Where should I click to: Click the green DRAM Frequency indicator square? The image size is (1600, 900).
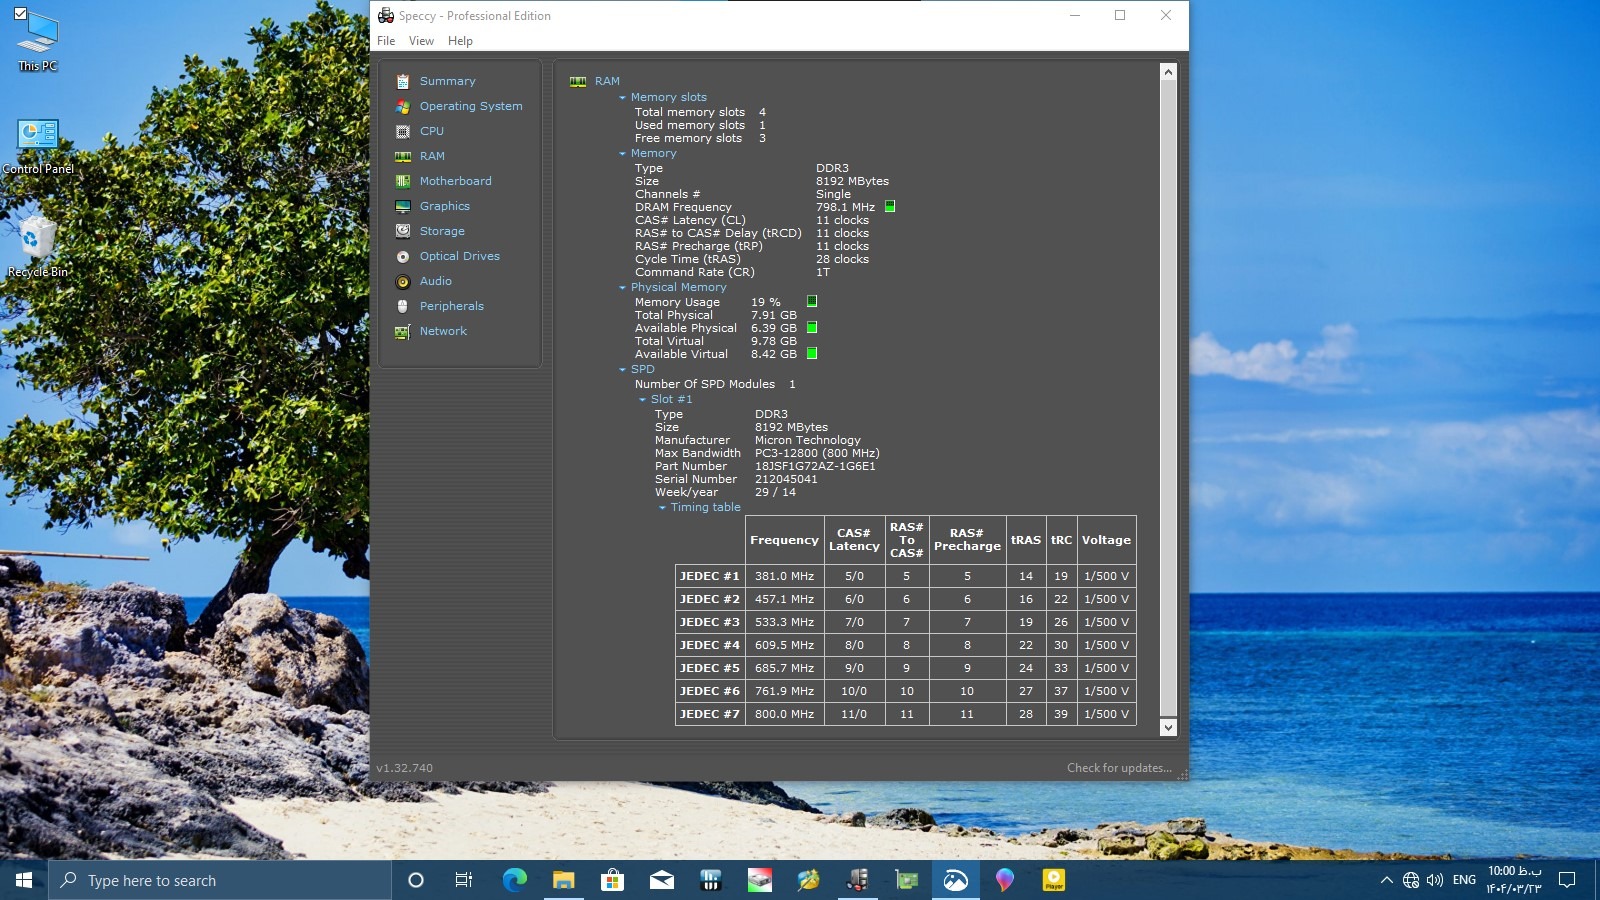click(890, 207)
